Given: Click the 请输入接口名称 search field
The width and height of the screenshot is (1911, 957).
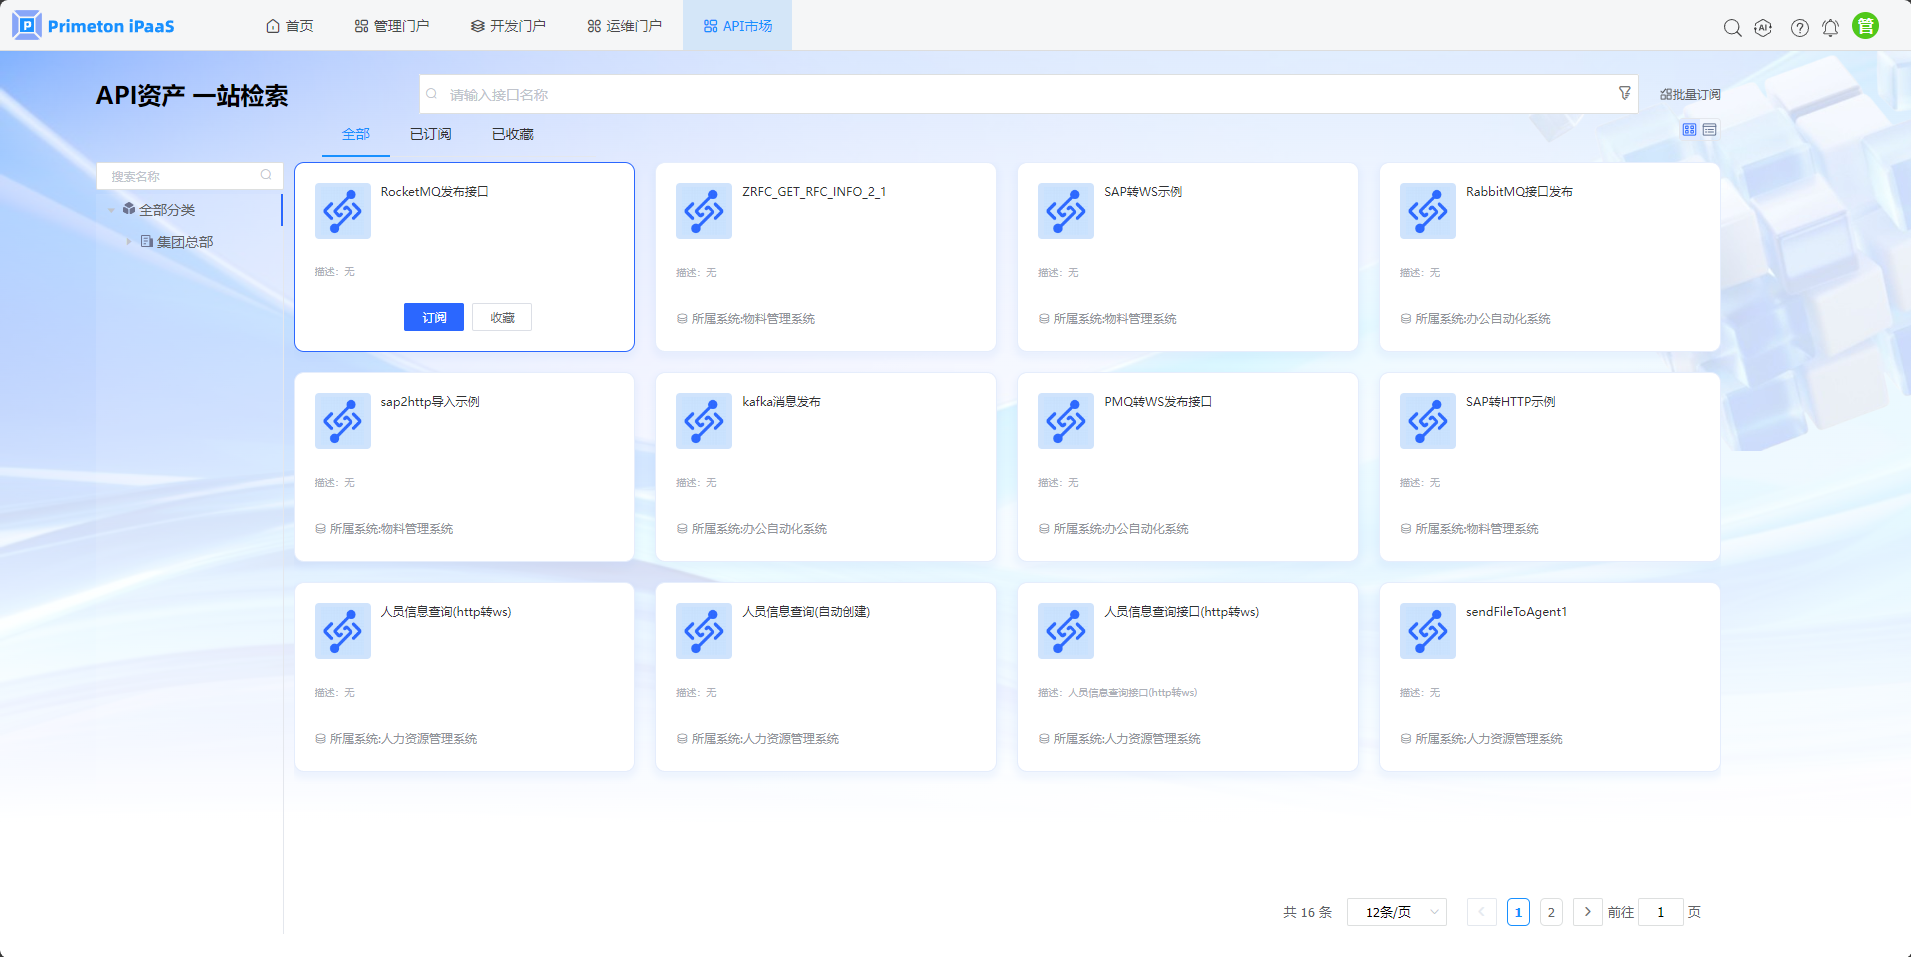Looking at the screenshot, I should [x=1020, y=95].
